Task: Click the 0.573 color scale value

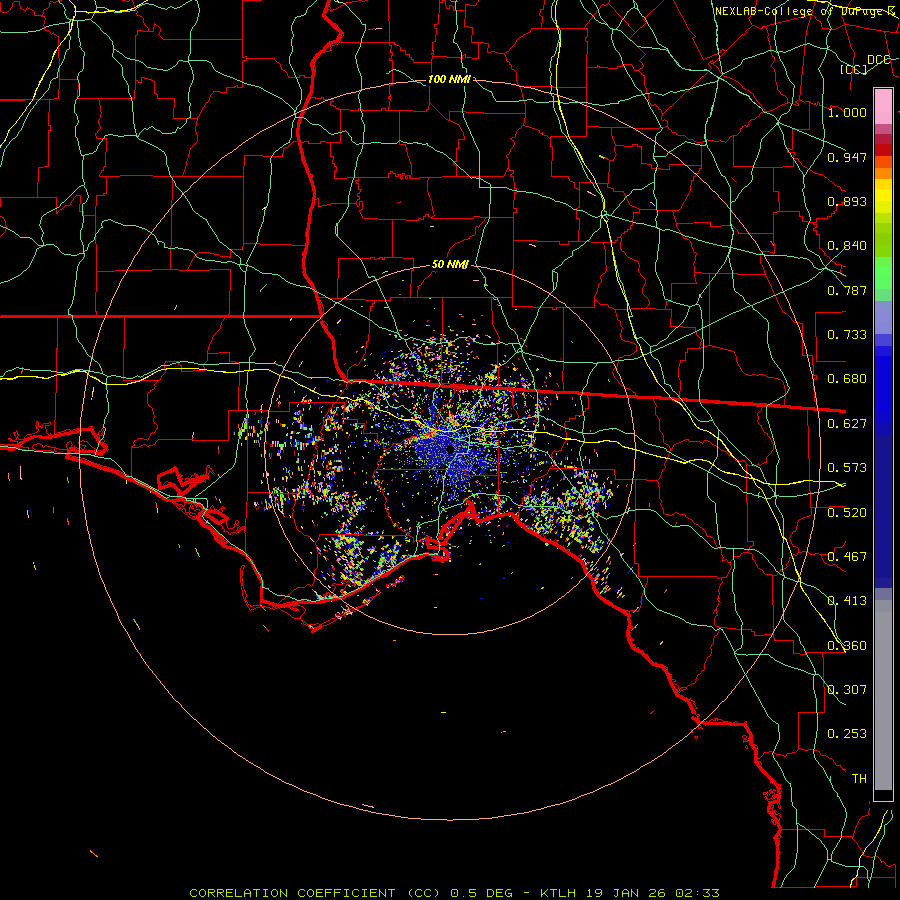Action: click(847, 468)
